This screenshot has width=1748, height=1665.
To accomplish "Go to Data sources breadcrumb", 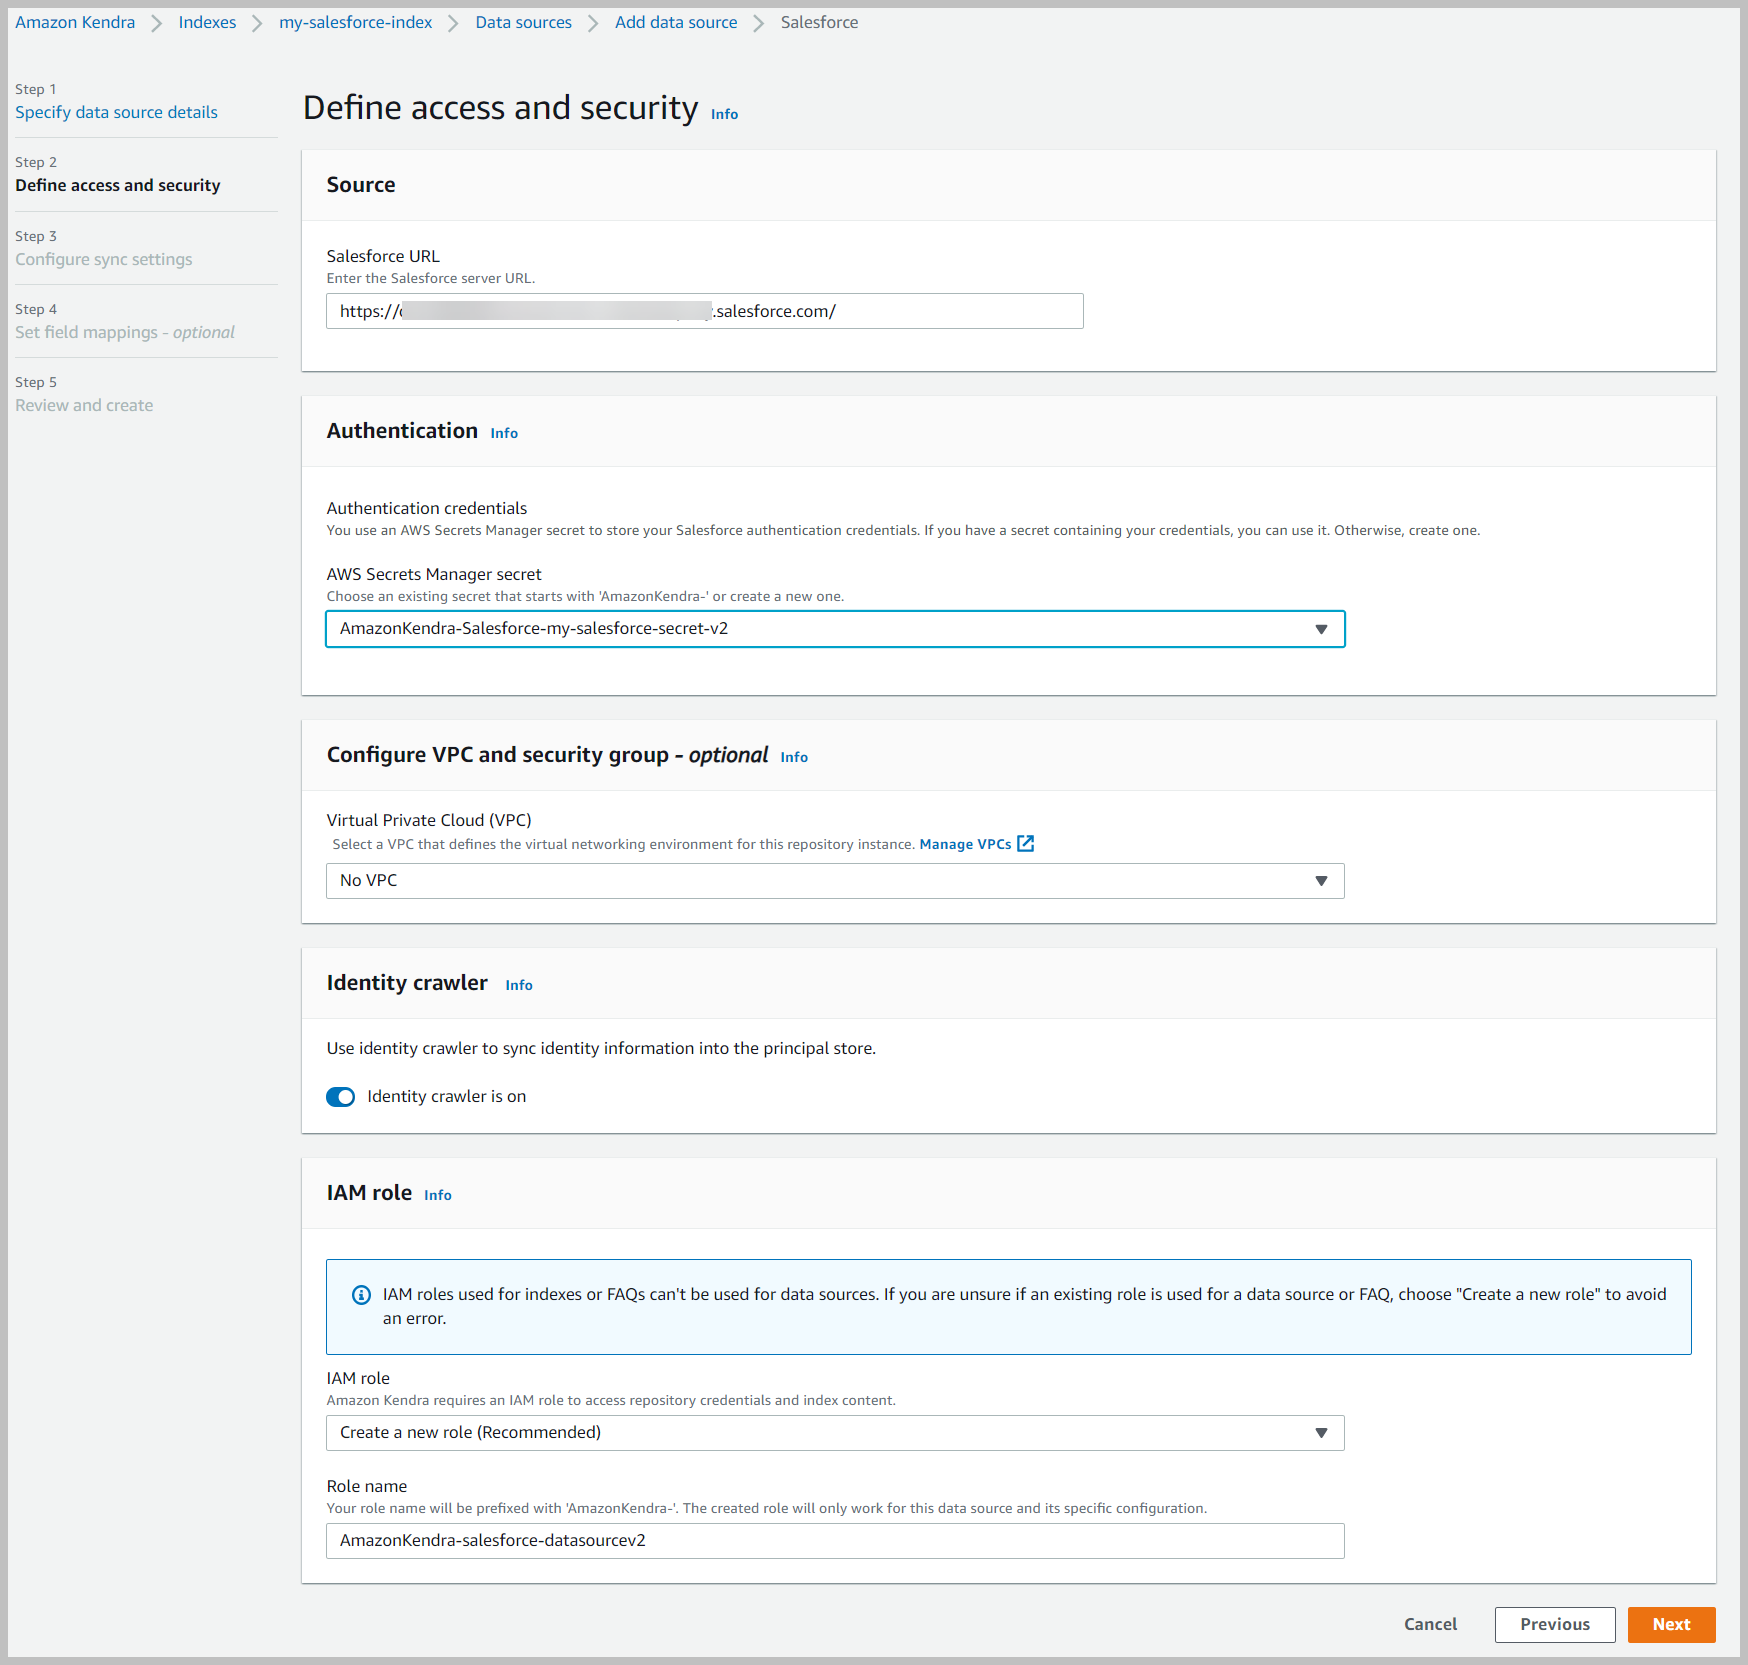I will [523, 22].
